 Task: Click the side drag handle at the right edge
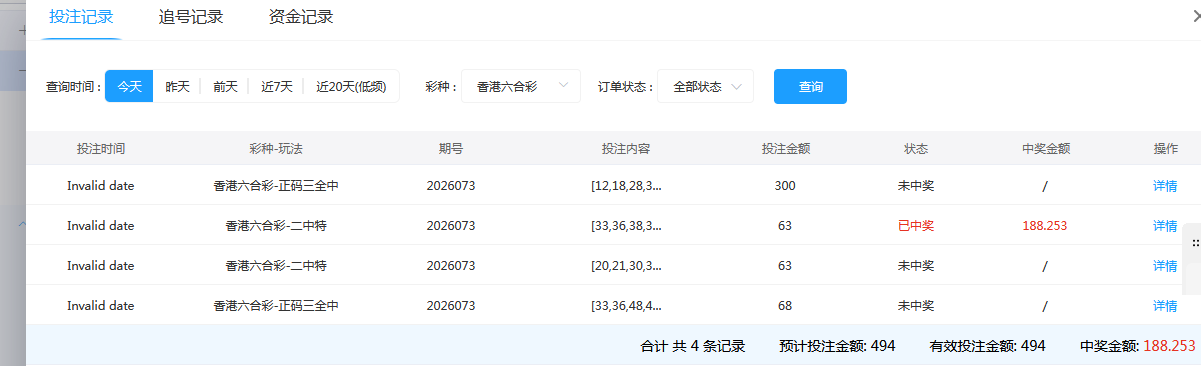(1193, 243)
